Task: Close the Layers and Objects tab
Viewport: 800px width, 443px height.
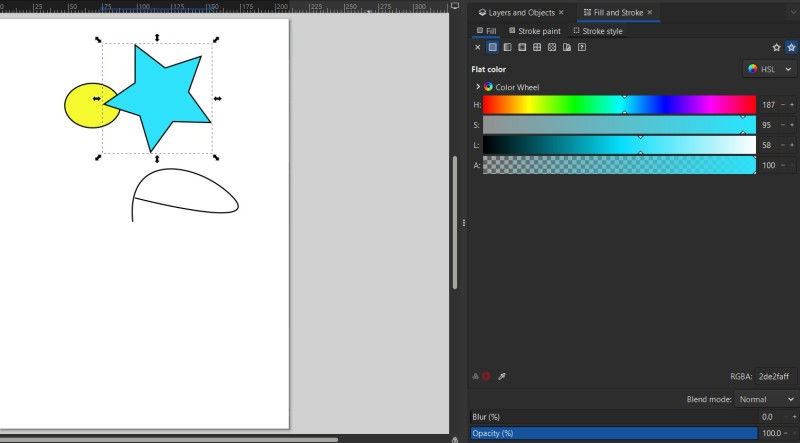Action: [x=561, y=12]
